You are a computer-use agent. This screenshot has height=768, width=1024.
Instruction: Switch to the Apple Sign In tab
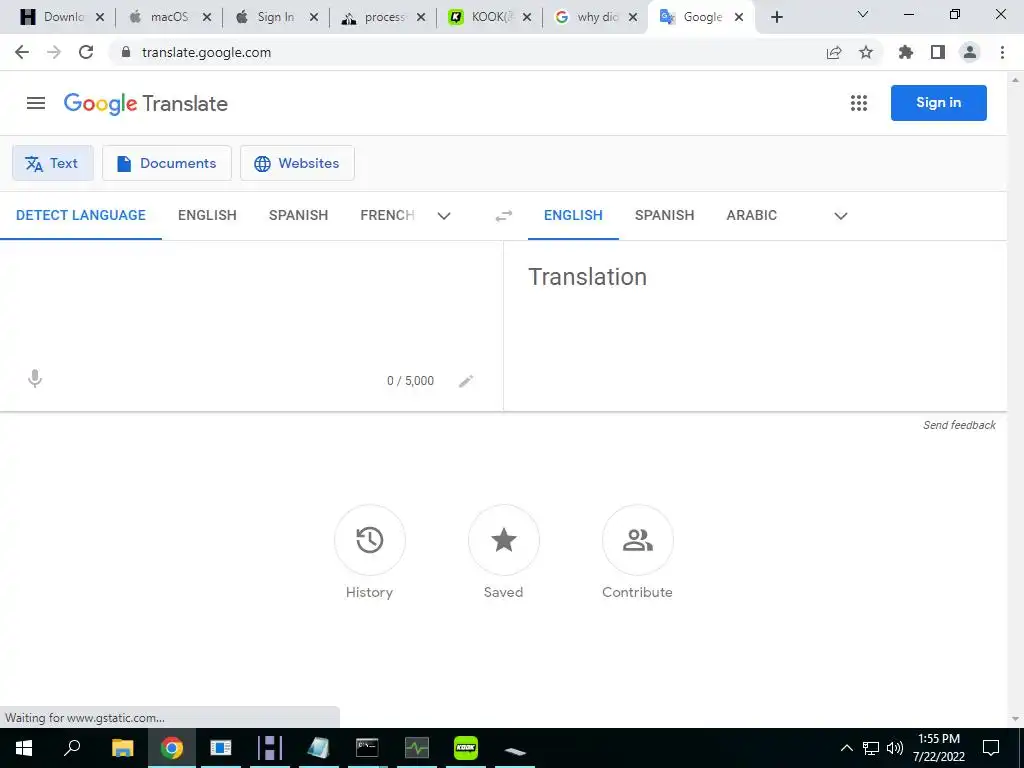(x=276, y=17)
